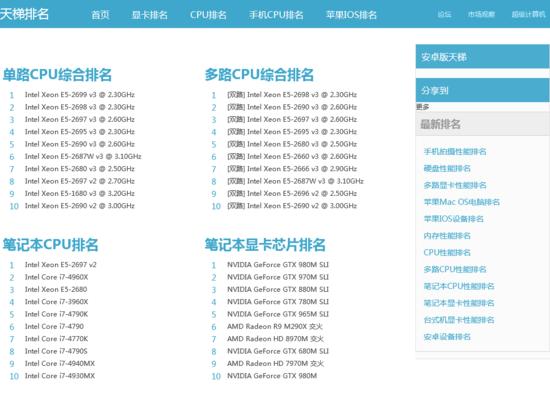Select rank 10 NVIDIA GeForce GTX 980M
The width and height of the screenshot is (550, 400).
(272, 376)
